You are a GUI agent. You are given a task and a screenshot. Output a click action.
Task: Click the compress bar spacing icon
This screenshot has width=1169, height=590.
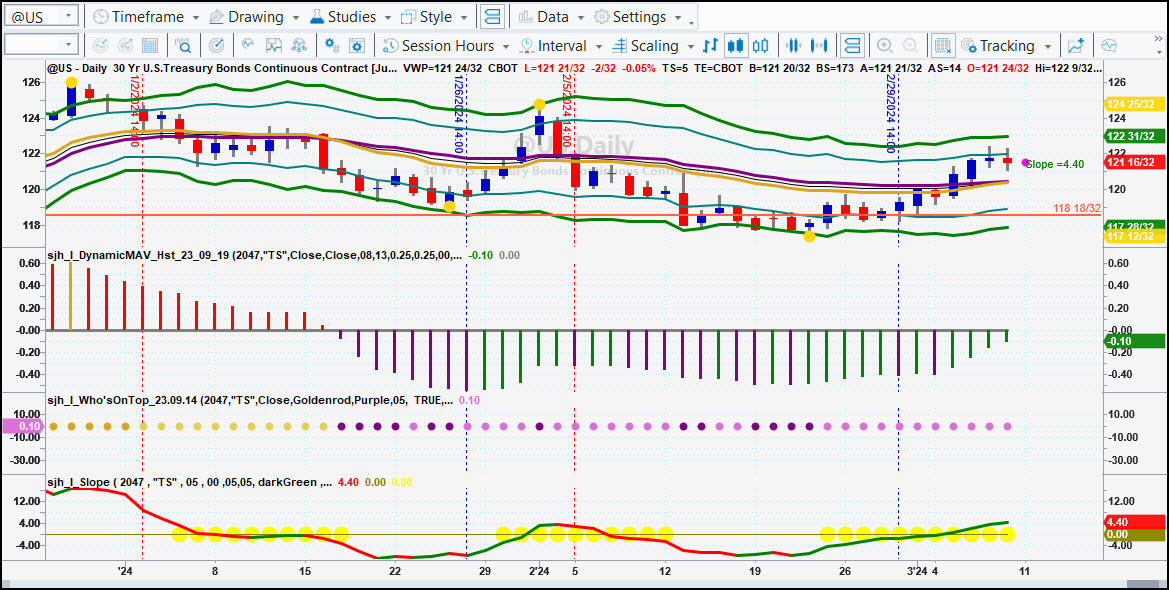coord(793,45)
